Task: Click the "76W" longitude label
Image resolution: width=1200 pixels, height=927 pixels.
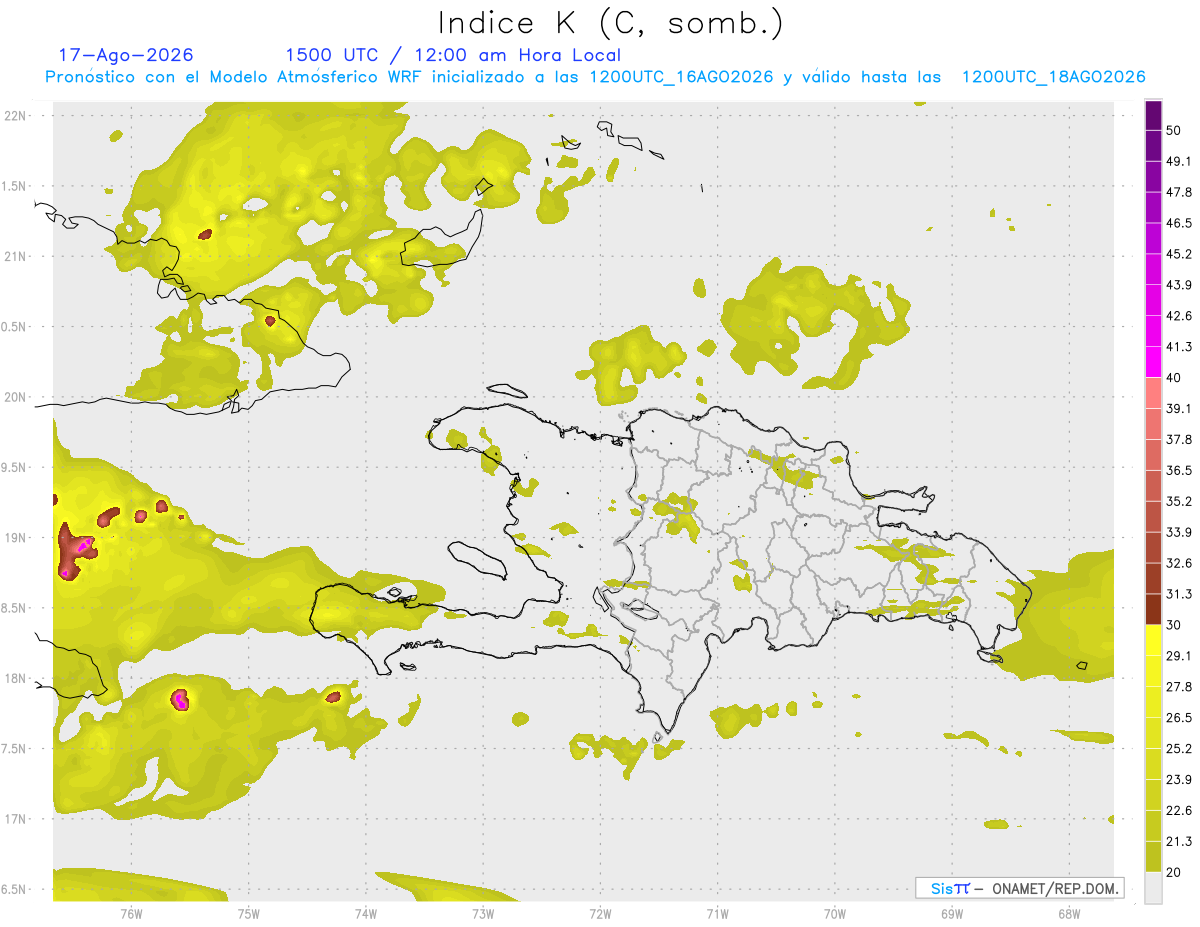Action: (131, 913)
